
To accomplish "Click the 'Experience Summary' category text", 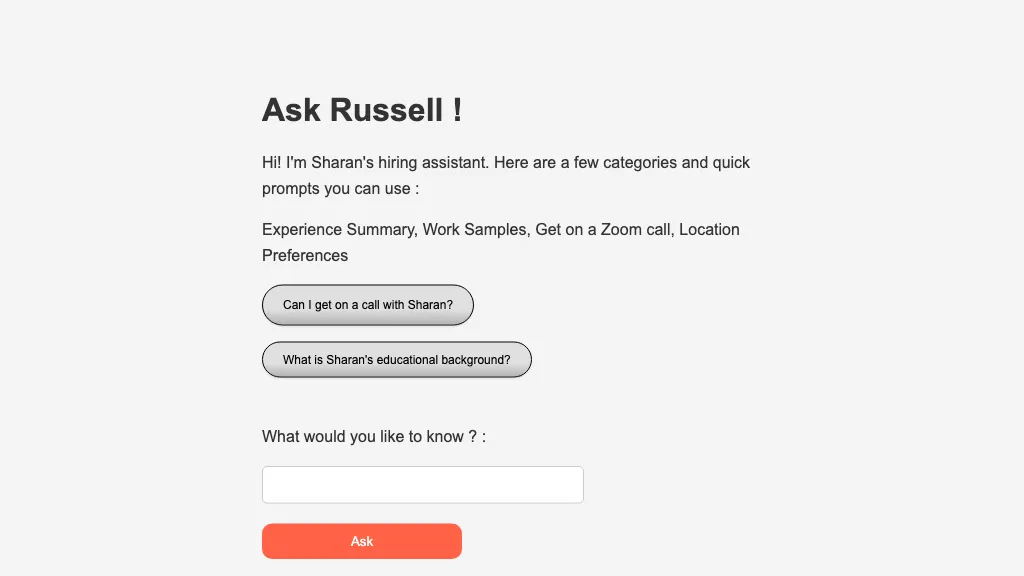I will coord(337,229).
